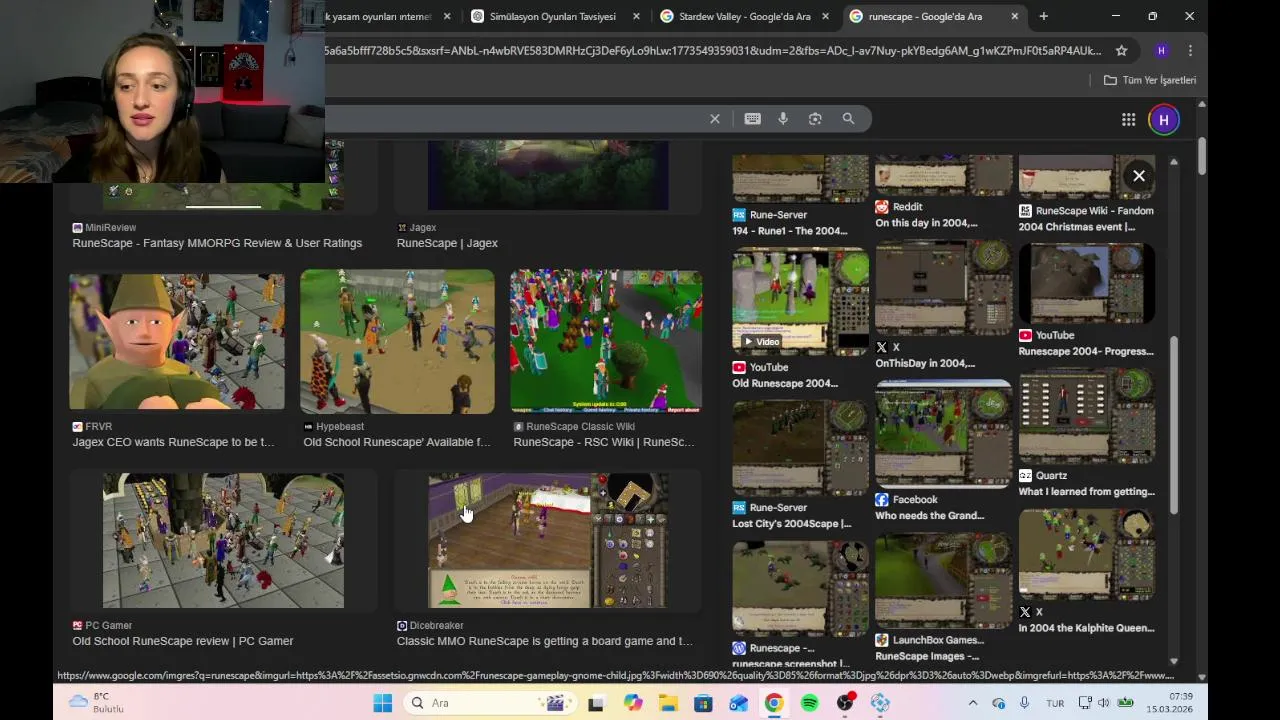Open the FRVR Jagex CEO image
The image size is (1280, 720).
pos(177,342)
